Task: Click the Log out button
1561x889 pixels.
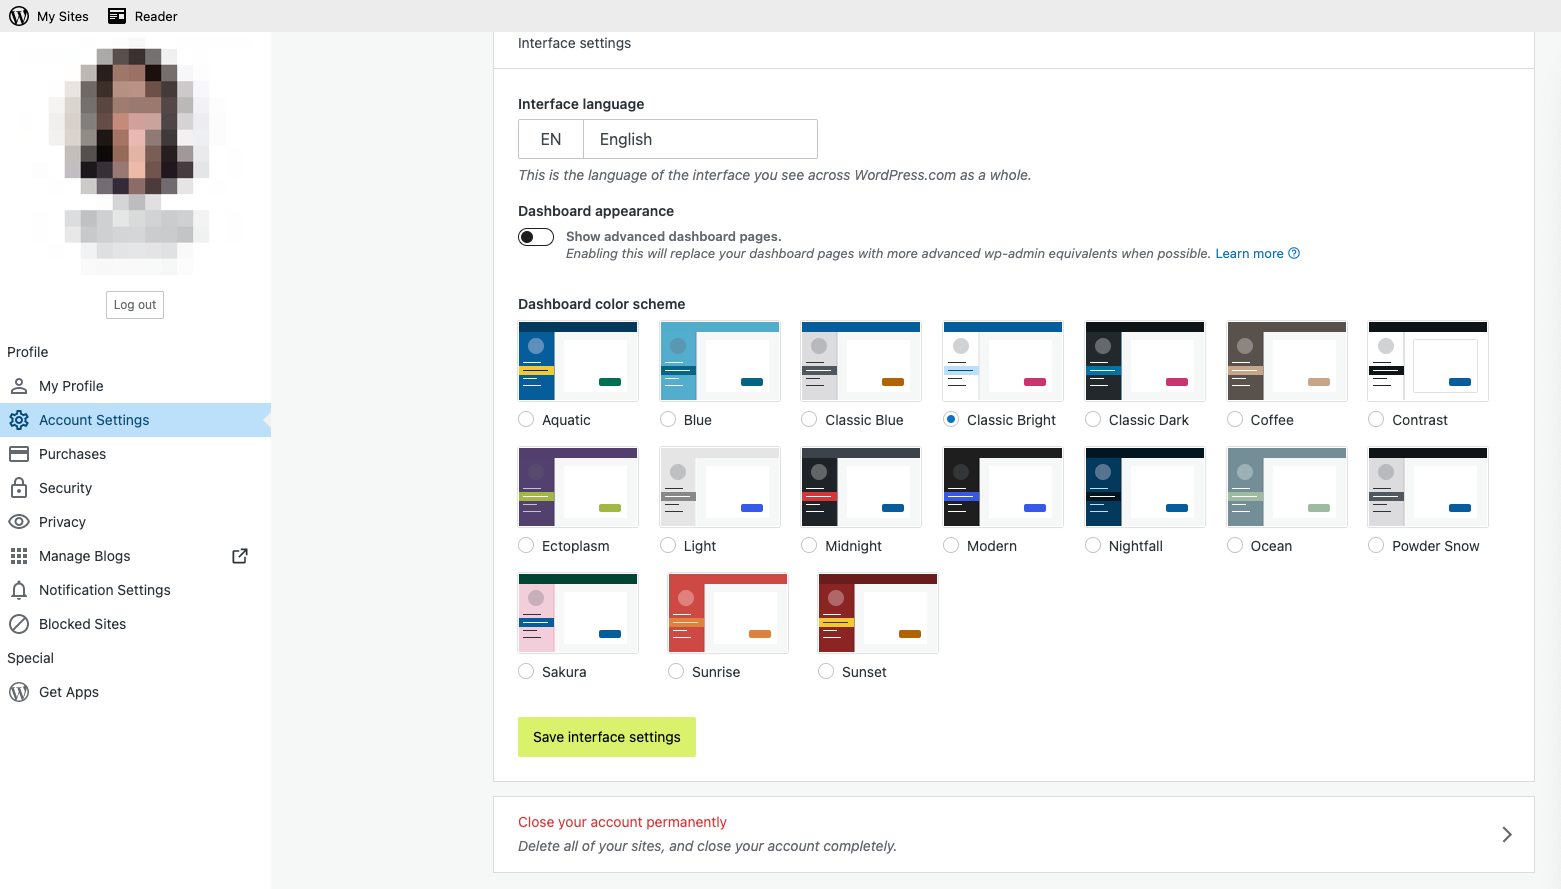Action: tap(135, 305)
